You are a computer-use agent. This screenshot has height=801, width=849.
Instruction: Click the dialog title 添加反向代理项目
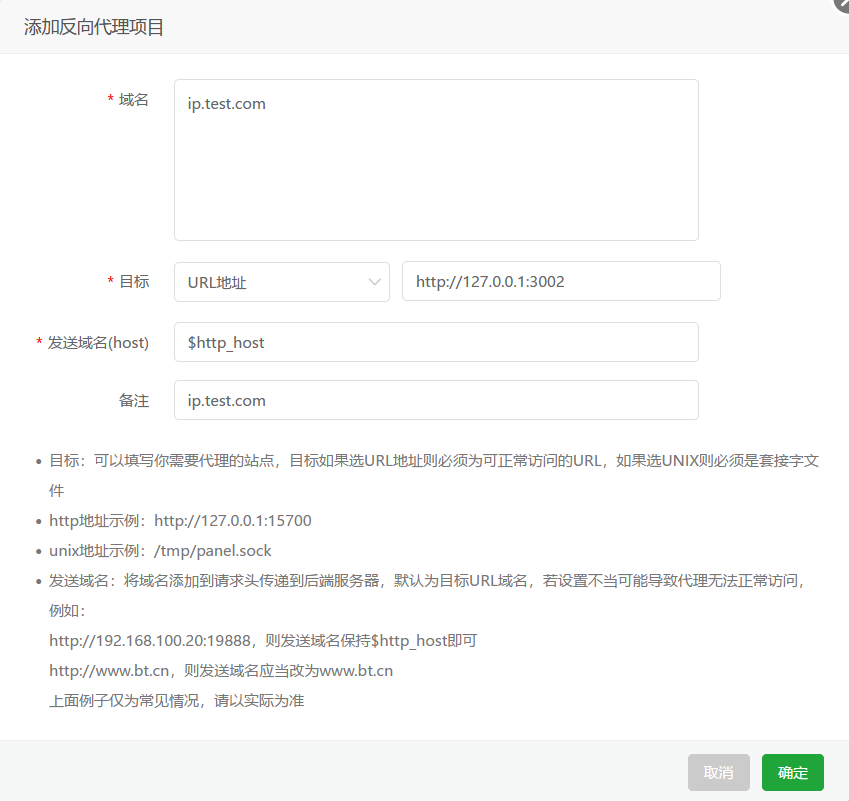(x=93, y=27)
